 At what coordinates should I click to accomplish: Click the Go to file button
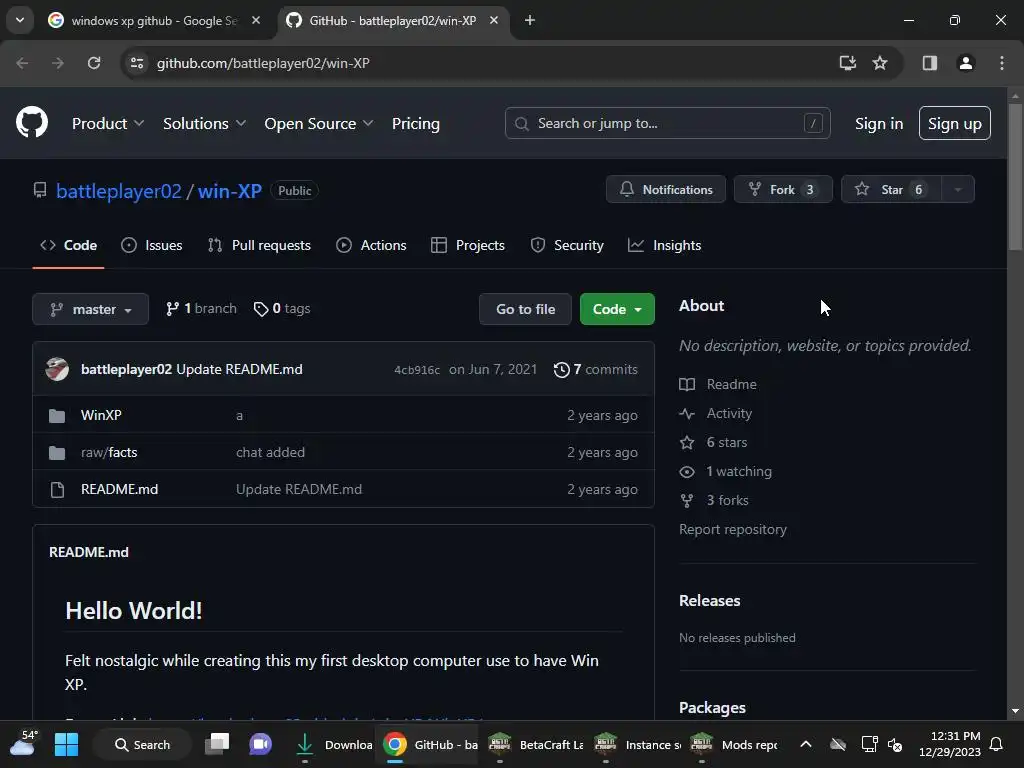(525, 309)
